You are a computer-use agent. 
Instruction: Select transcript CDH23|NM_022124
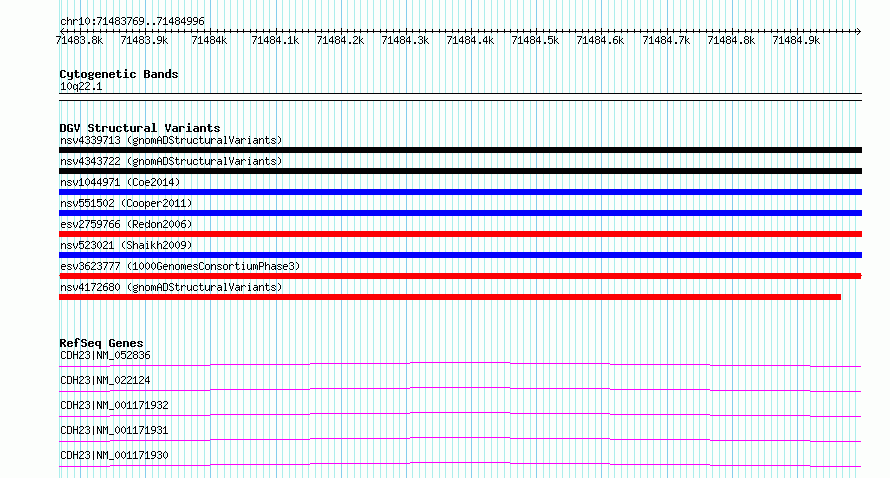click(105, 380)
